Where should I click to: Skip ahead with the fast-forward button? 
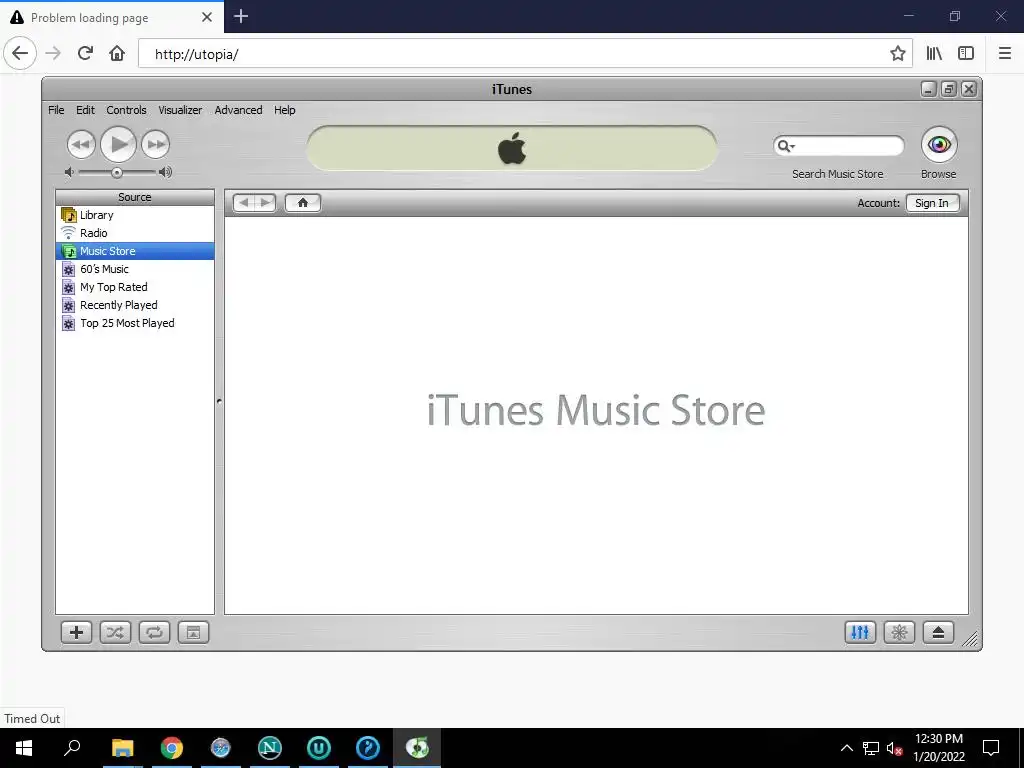coord(155,144)
